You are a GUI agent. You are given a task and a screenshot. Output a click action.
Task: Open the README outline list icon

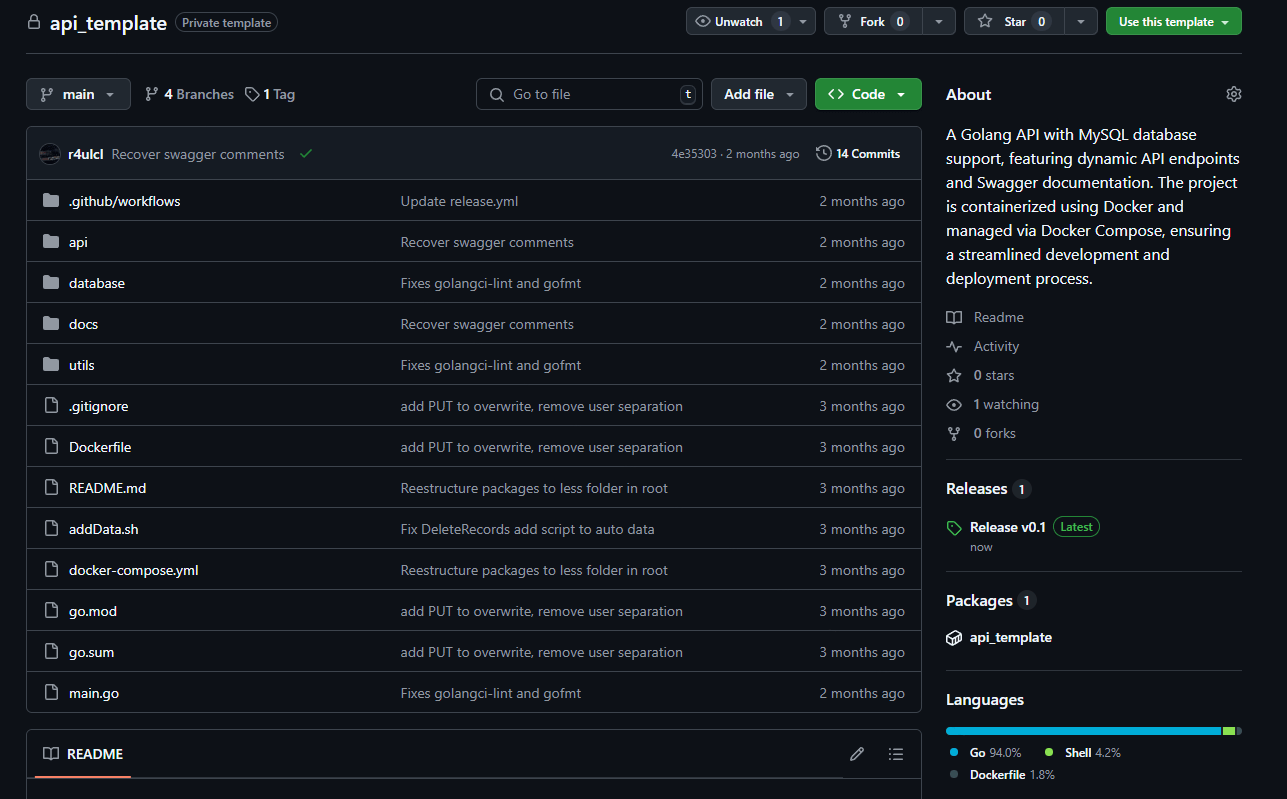[x=895, y=754]
